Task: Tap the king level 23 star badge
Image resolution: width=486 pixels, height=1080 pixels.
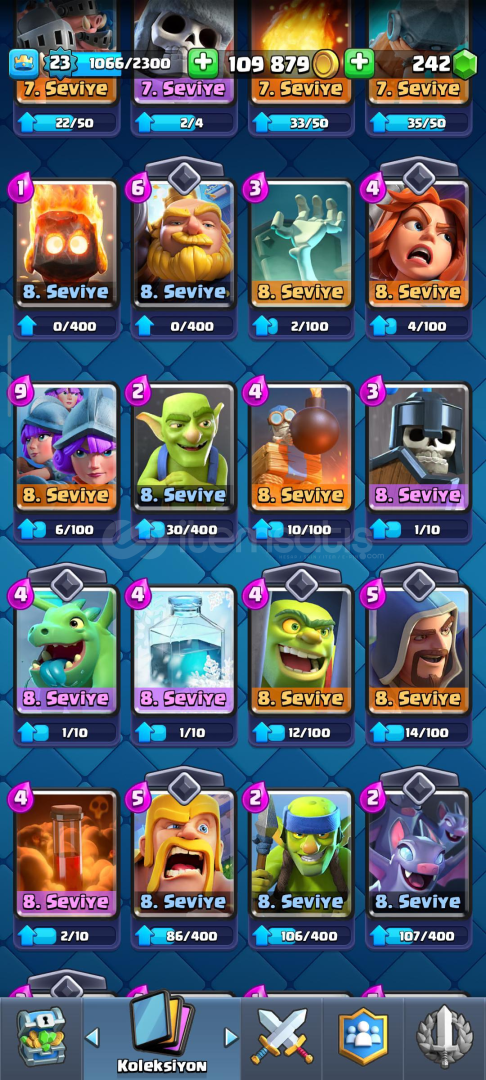Action: tap(60, 64)
